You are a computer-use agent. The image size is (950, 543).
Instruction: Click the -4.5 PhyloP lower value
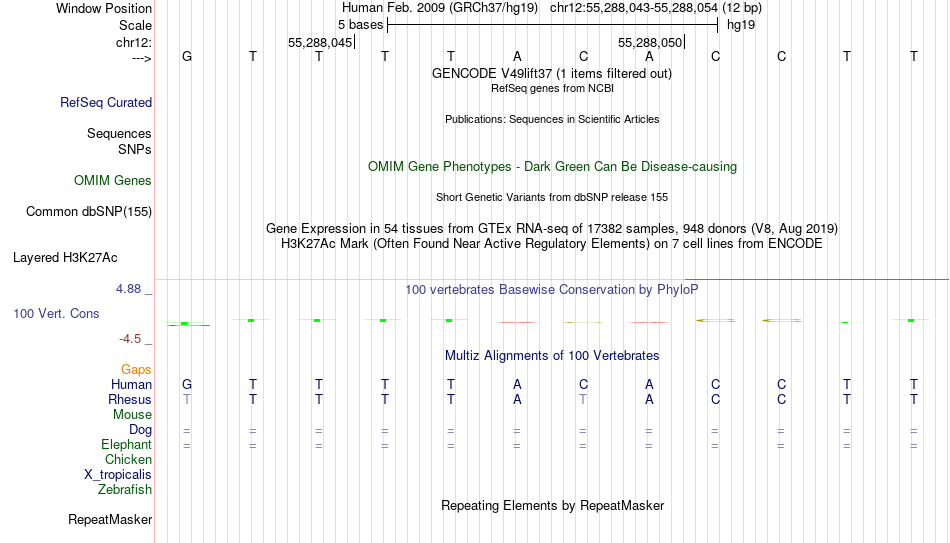click(130, 339)
